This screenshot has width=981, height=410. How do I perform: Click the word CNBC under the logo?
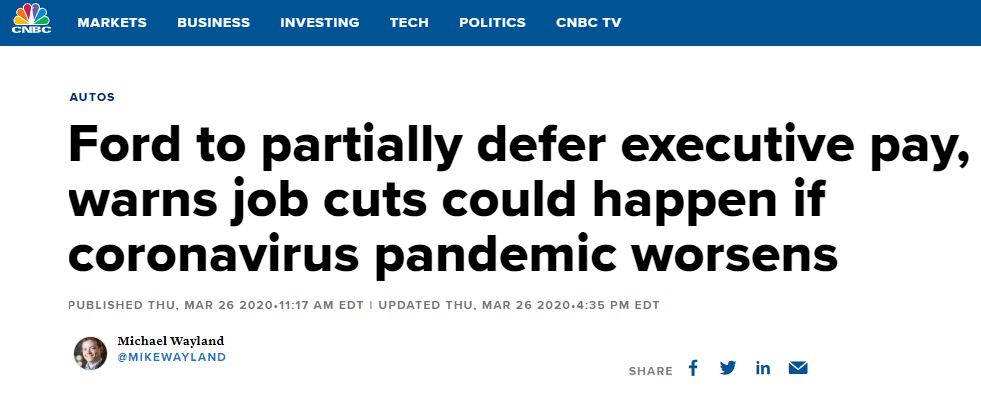[x=31, y=29]
